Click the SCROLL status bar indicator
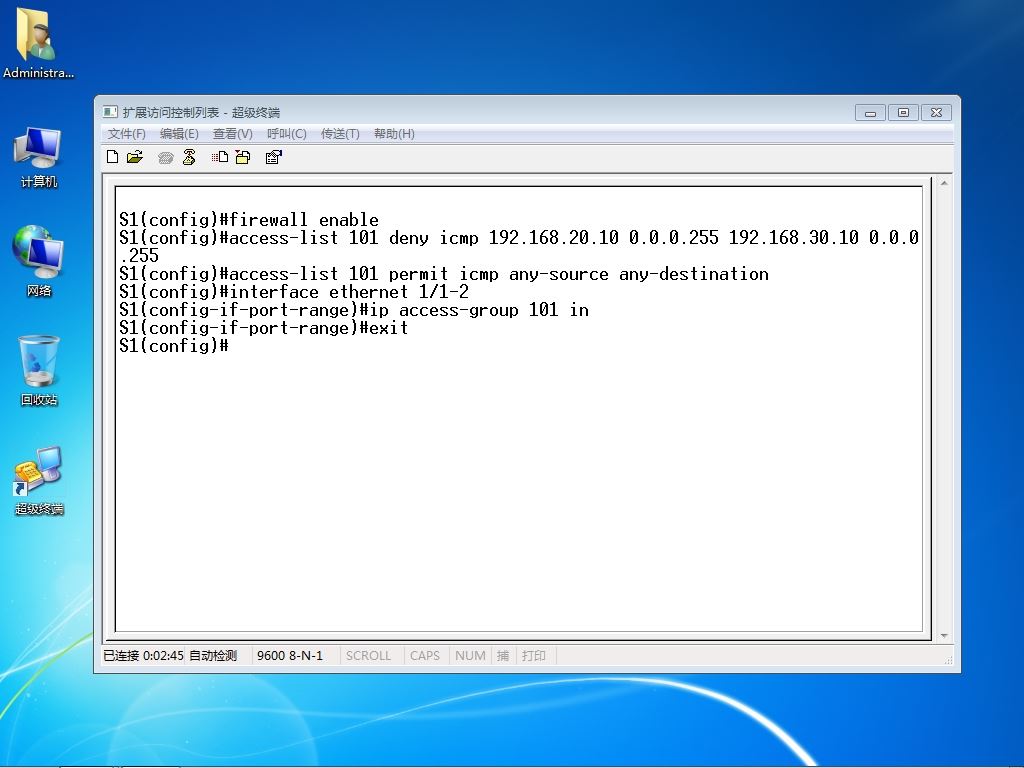 [x=368, y=656]
